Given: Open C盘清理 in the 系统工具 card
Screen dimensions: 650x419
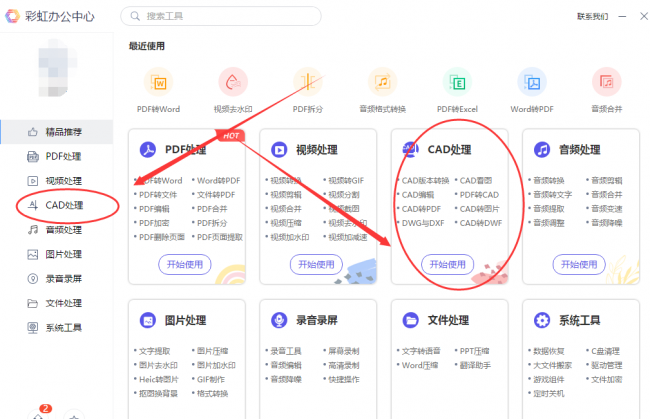Looking at the screenshot, I should tap(606, 351).
